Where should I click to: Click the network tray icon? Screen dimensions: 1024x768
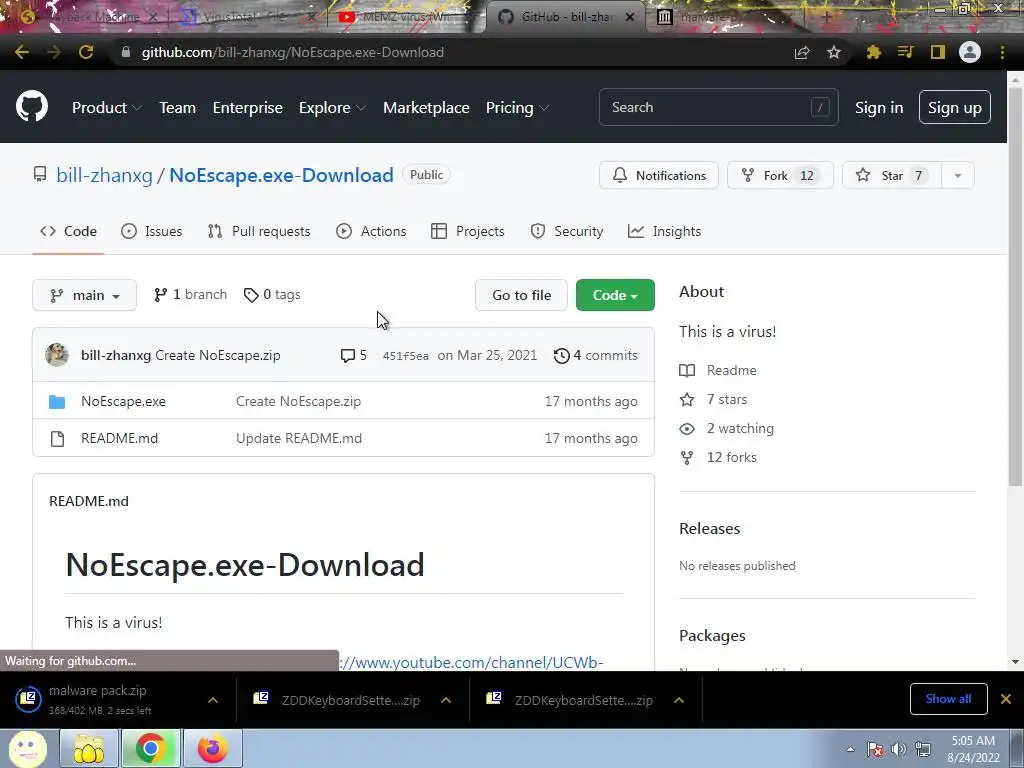pyautogui.click(x=923, y=749)
